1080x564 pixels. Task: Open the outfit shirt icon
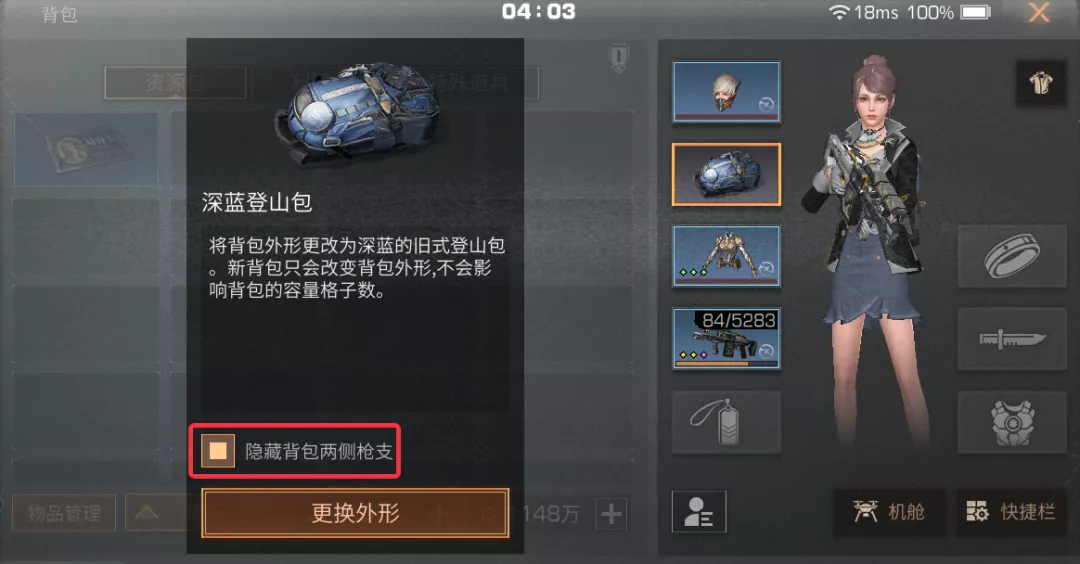[x=1041, y=83]
